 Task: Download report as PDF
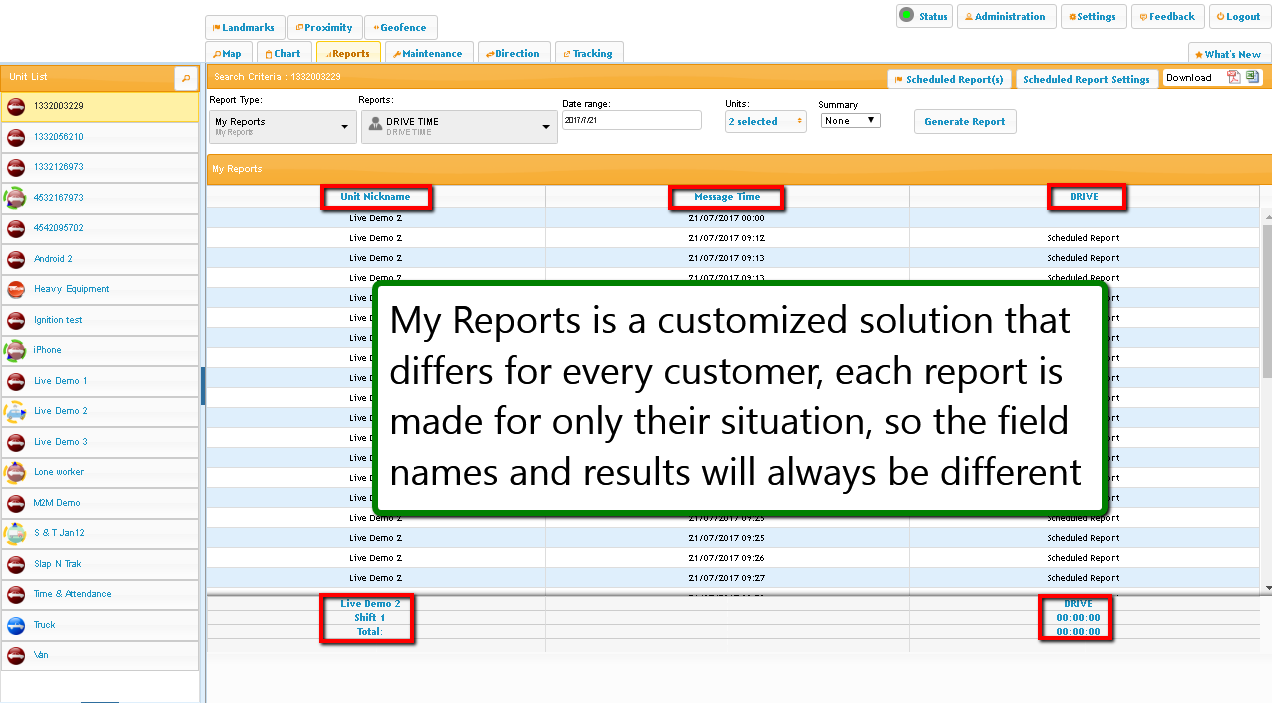(1234, 78)
